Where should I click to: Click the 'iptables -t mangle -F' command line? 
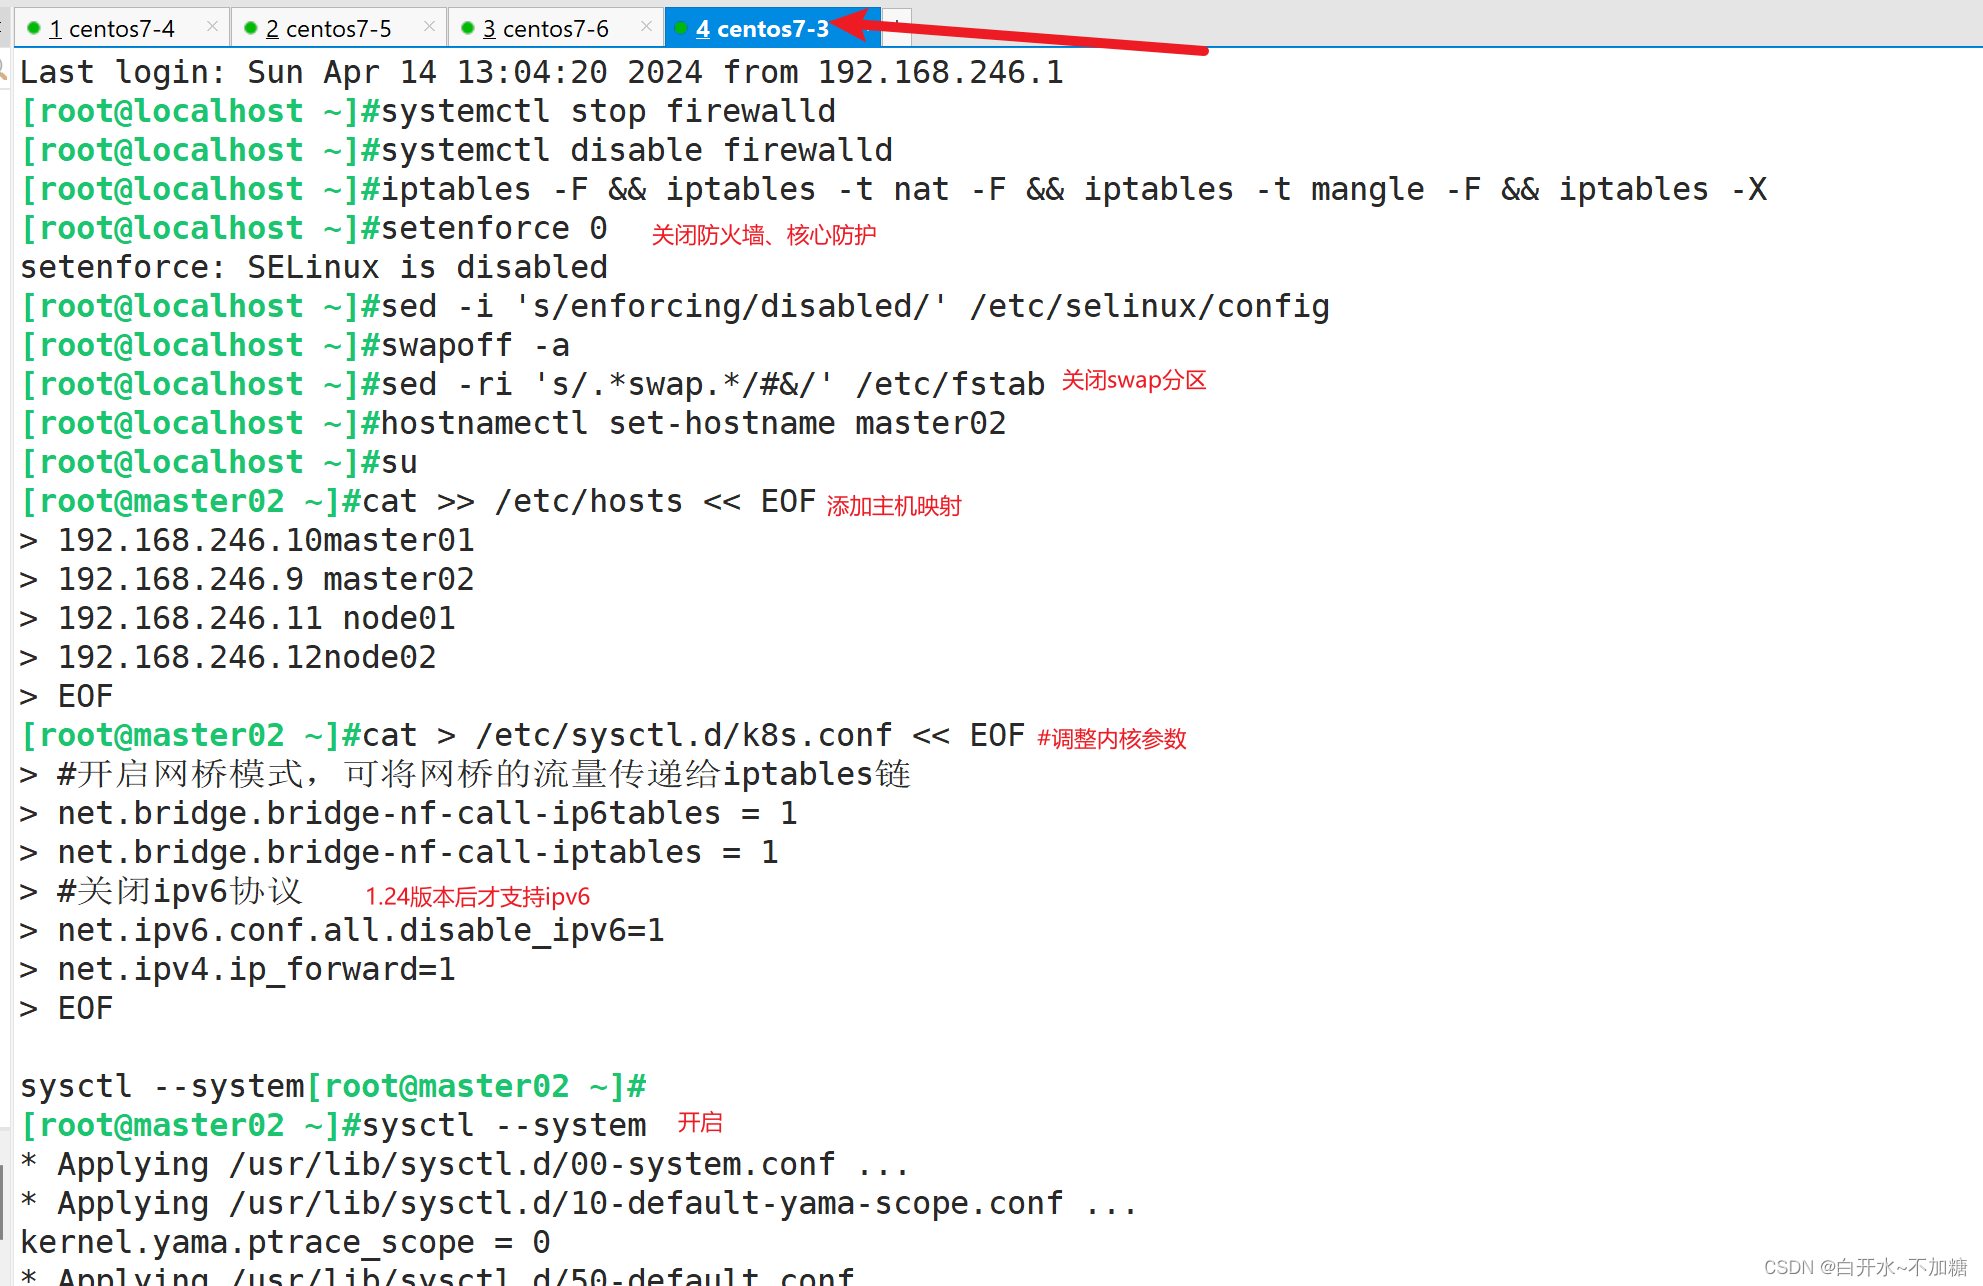894,189
